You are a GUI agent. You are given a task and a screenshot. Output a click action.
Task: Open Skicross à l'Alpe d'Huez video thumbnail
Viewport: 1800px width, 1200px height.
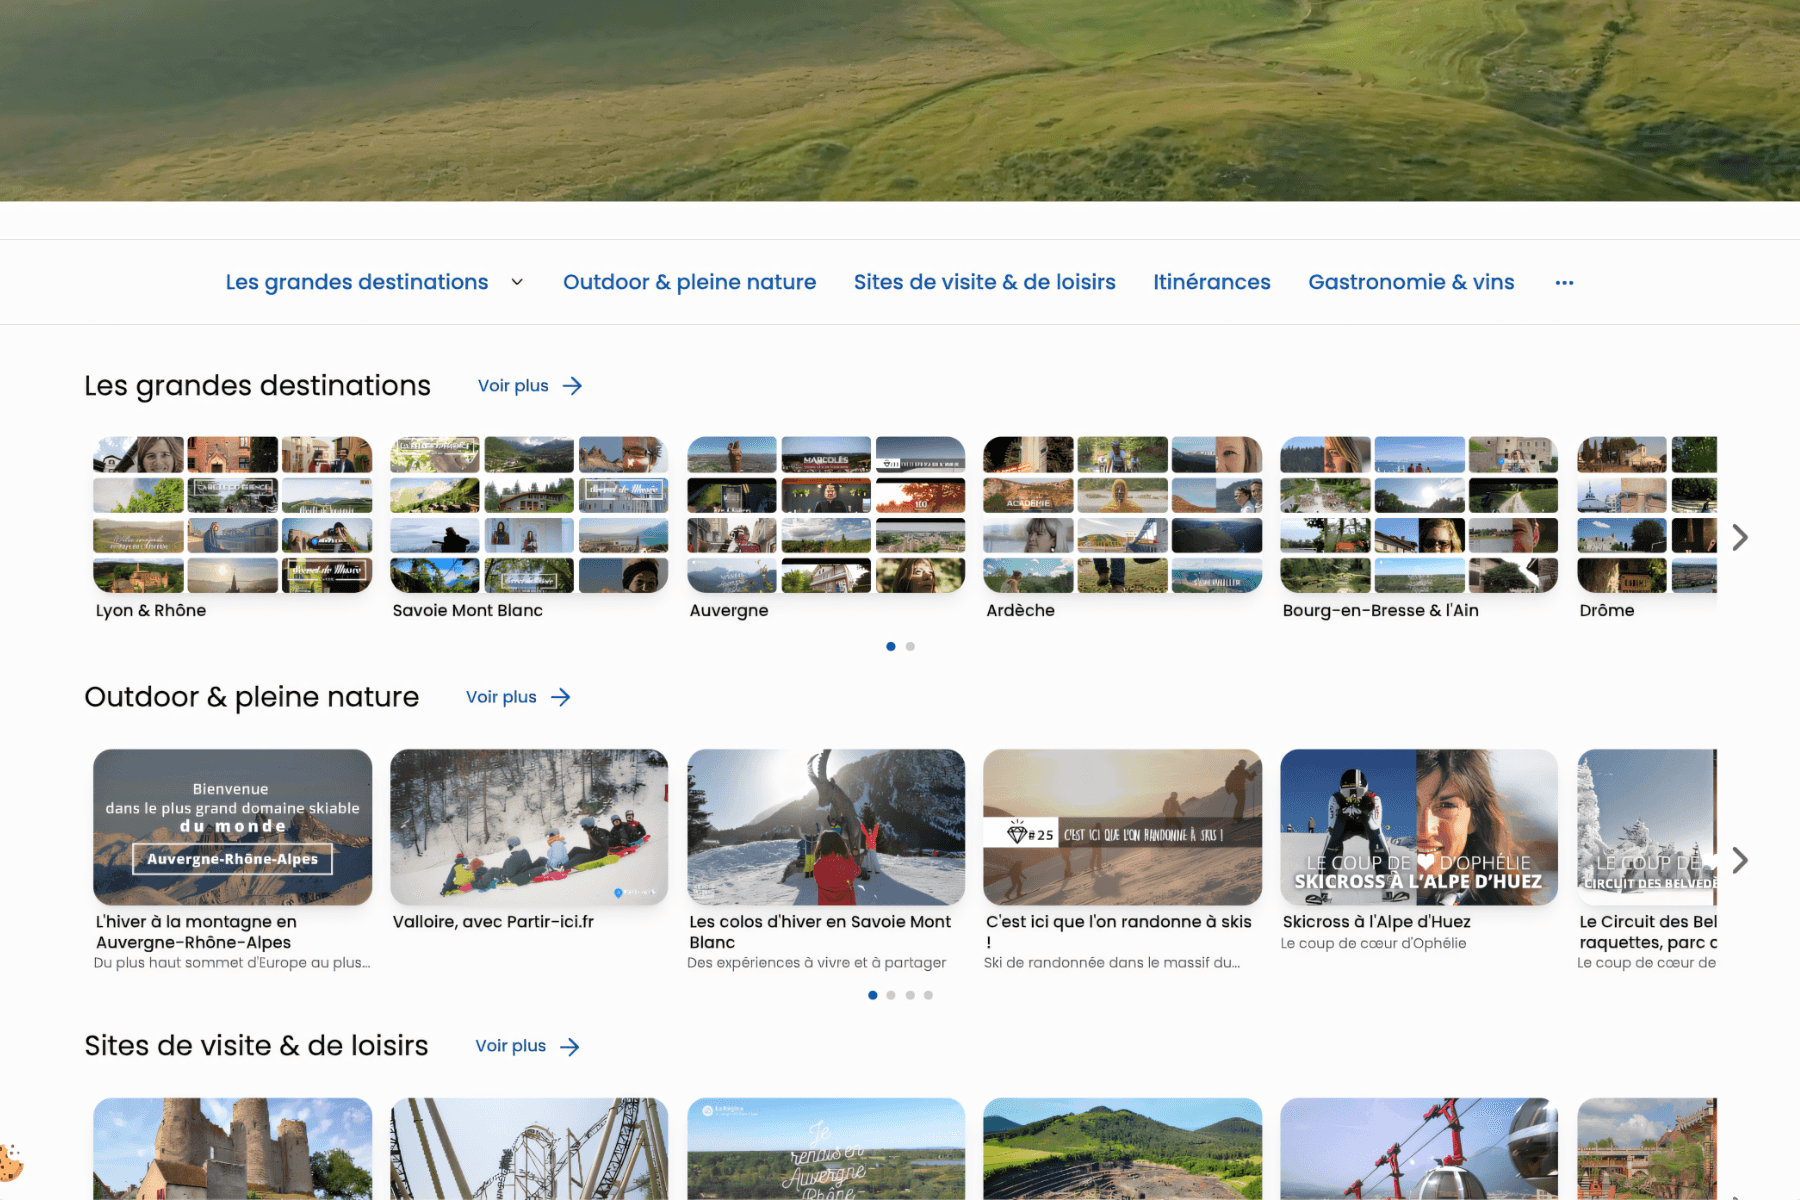coord(1418,827)
